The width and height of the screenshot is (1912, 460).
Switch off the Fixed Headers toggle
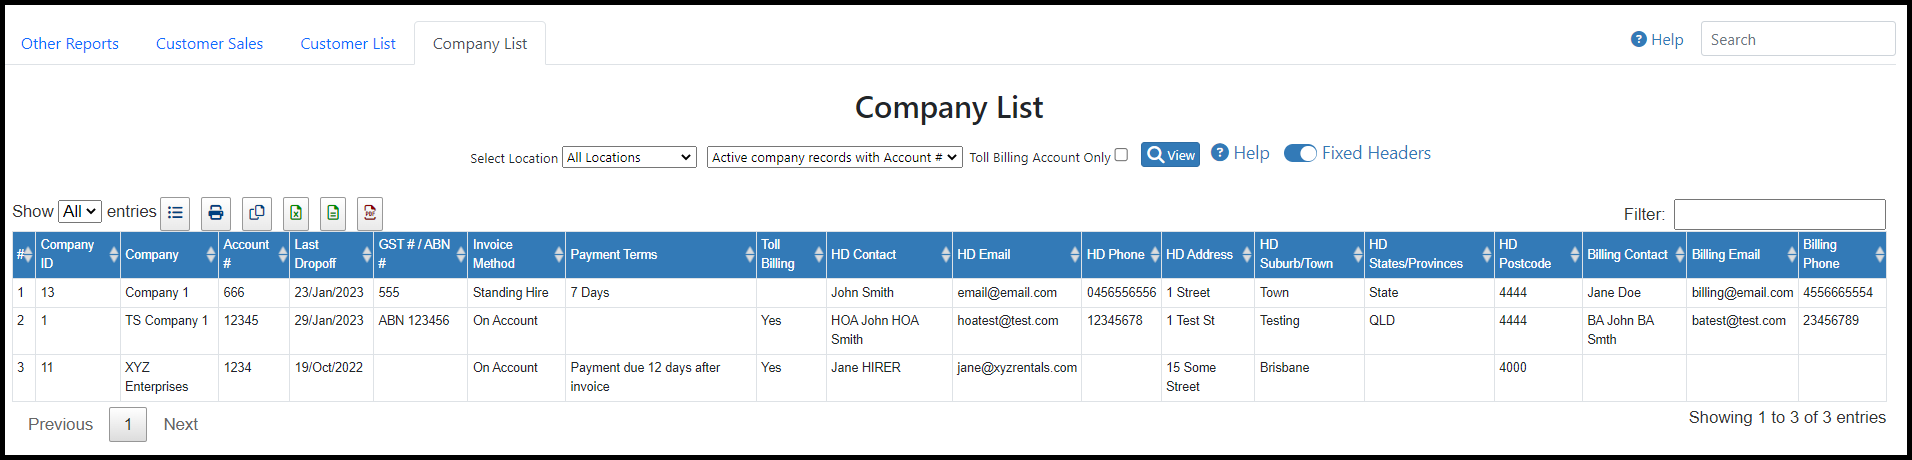(1300, 153)
